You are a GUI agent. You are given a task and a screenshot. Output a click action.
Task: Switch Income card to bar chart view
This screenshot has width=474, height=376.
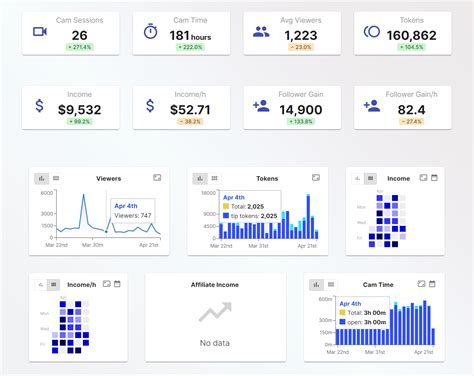pyautogui.click(x=358, y=179)
